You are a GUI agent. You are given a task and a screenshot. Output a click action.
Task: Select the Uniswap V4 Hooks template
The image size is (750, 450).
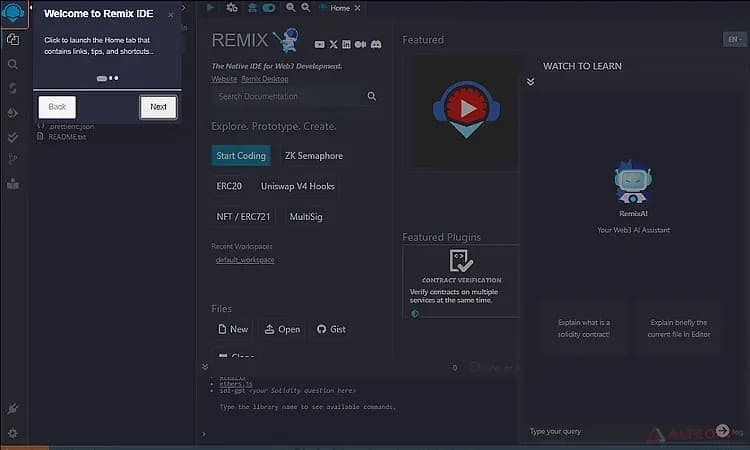point(298,187)
